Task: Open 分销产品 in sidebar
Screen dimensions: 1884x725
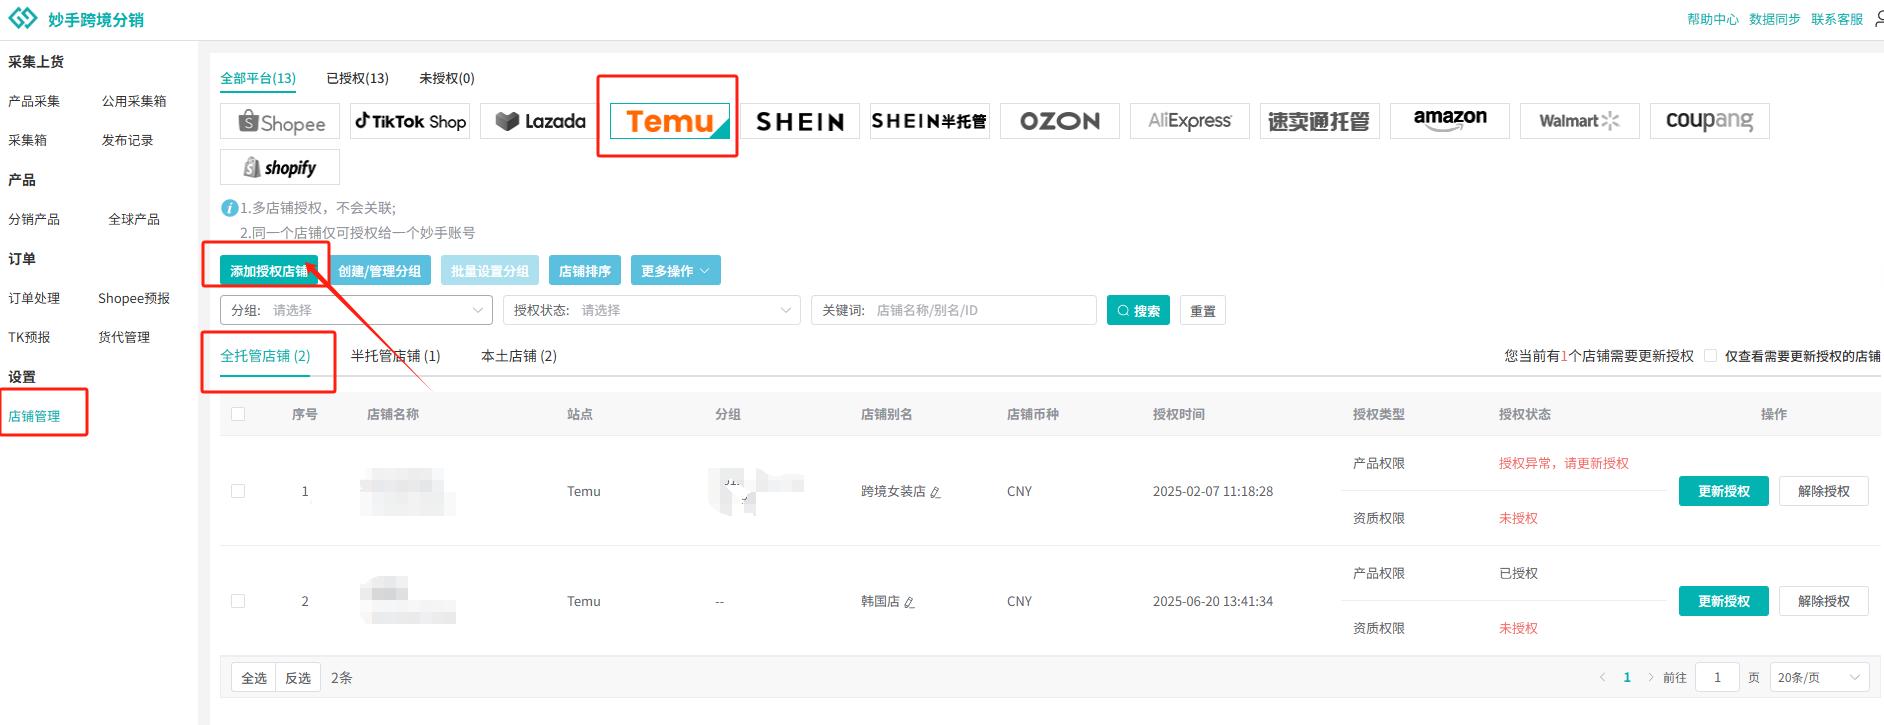Action: [x=34, y=219]
